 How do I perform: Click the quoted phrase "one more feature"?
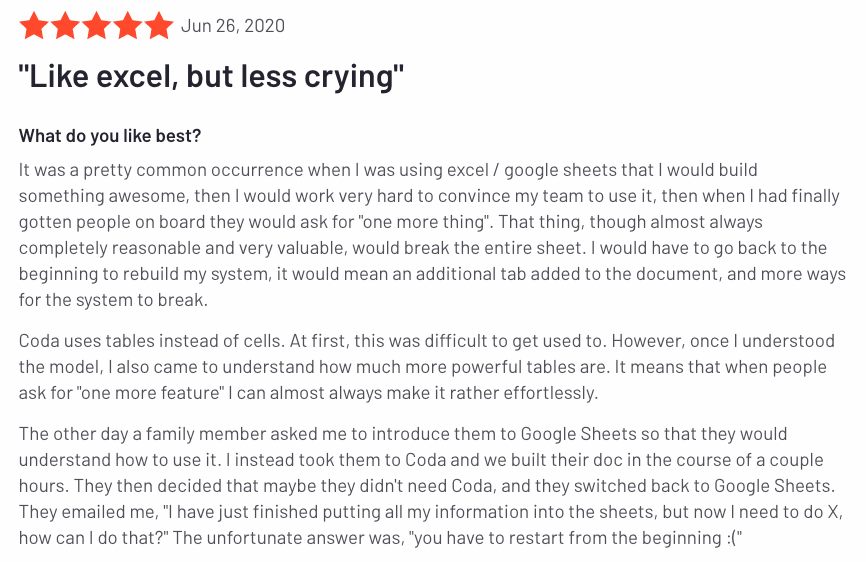pyautogui.click(x=159, y=393)
